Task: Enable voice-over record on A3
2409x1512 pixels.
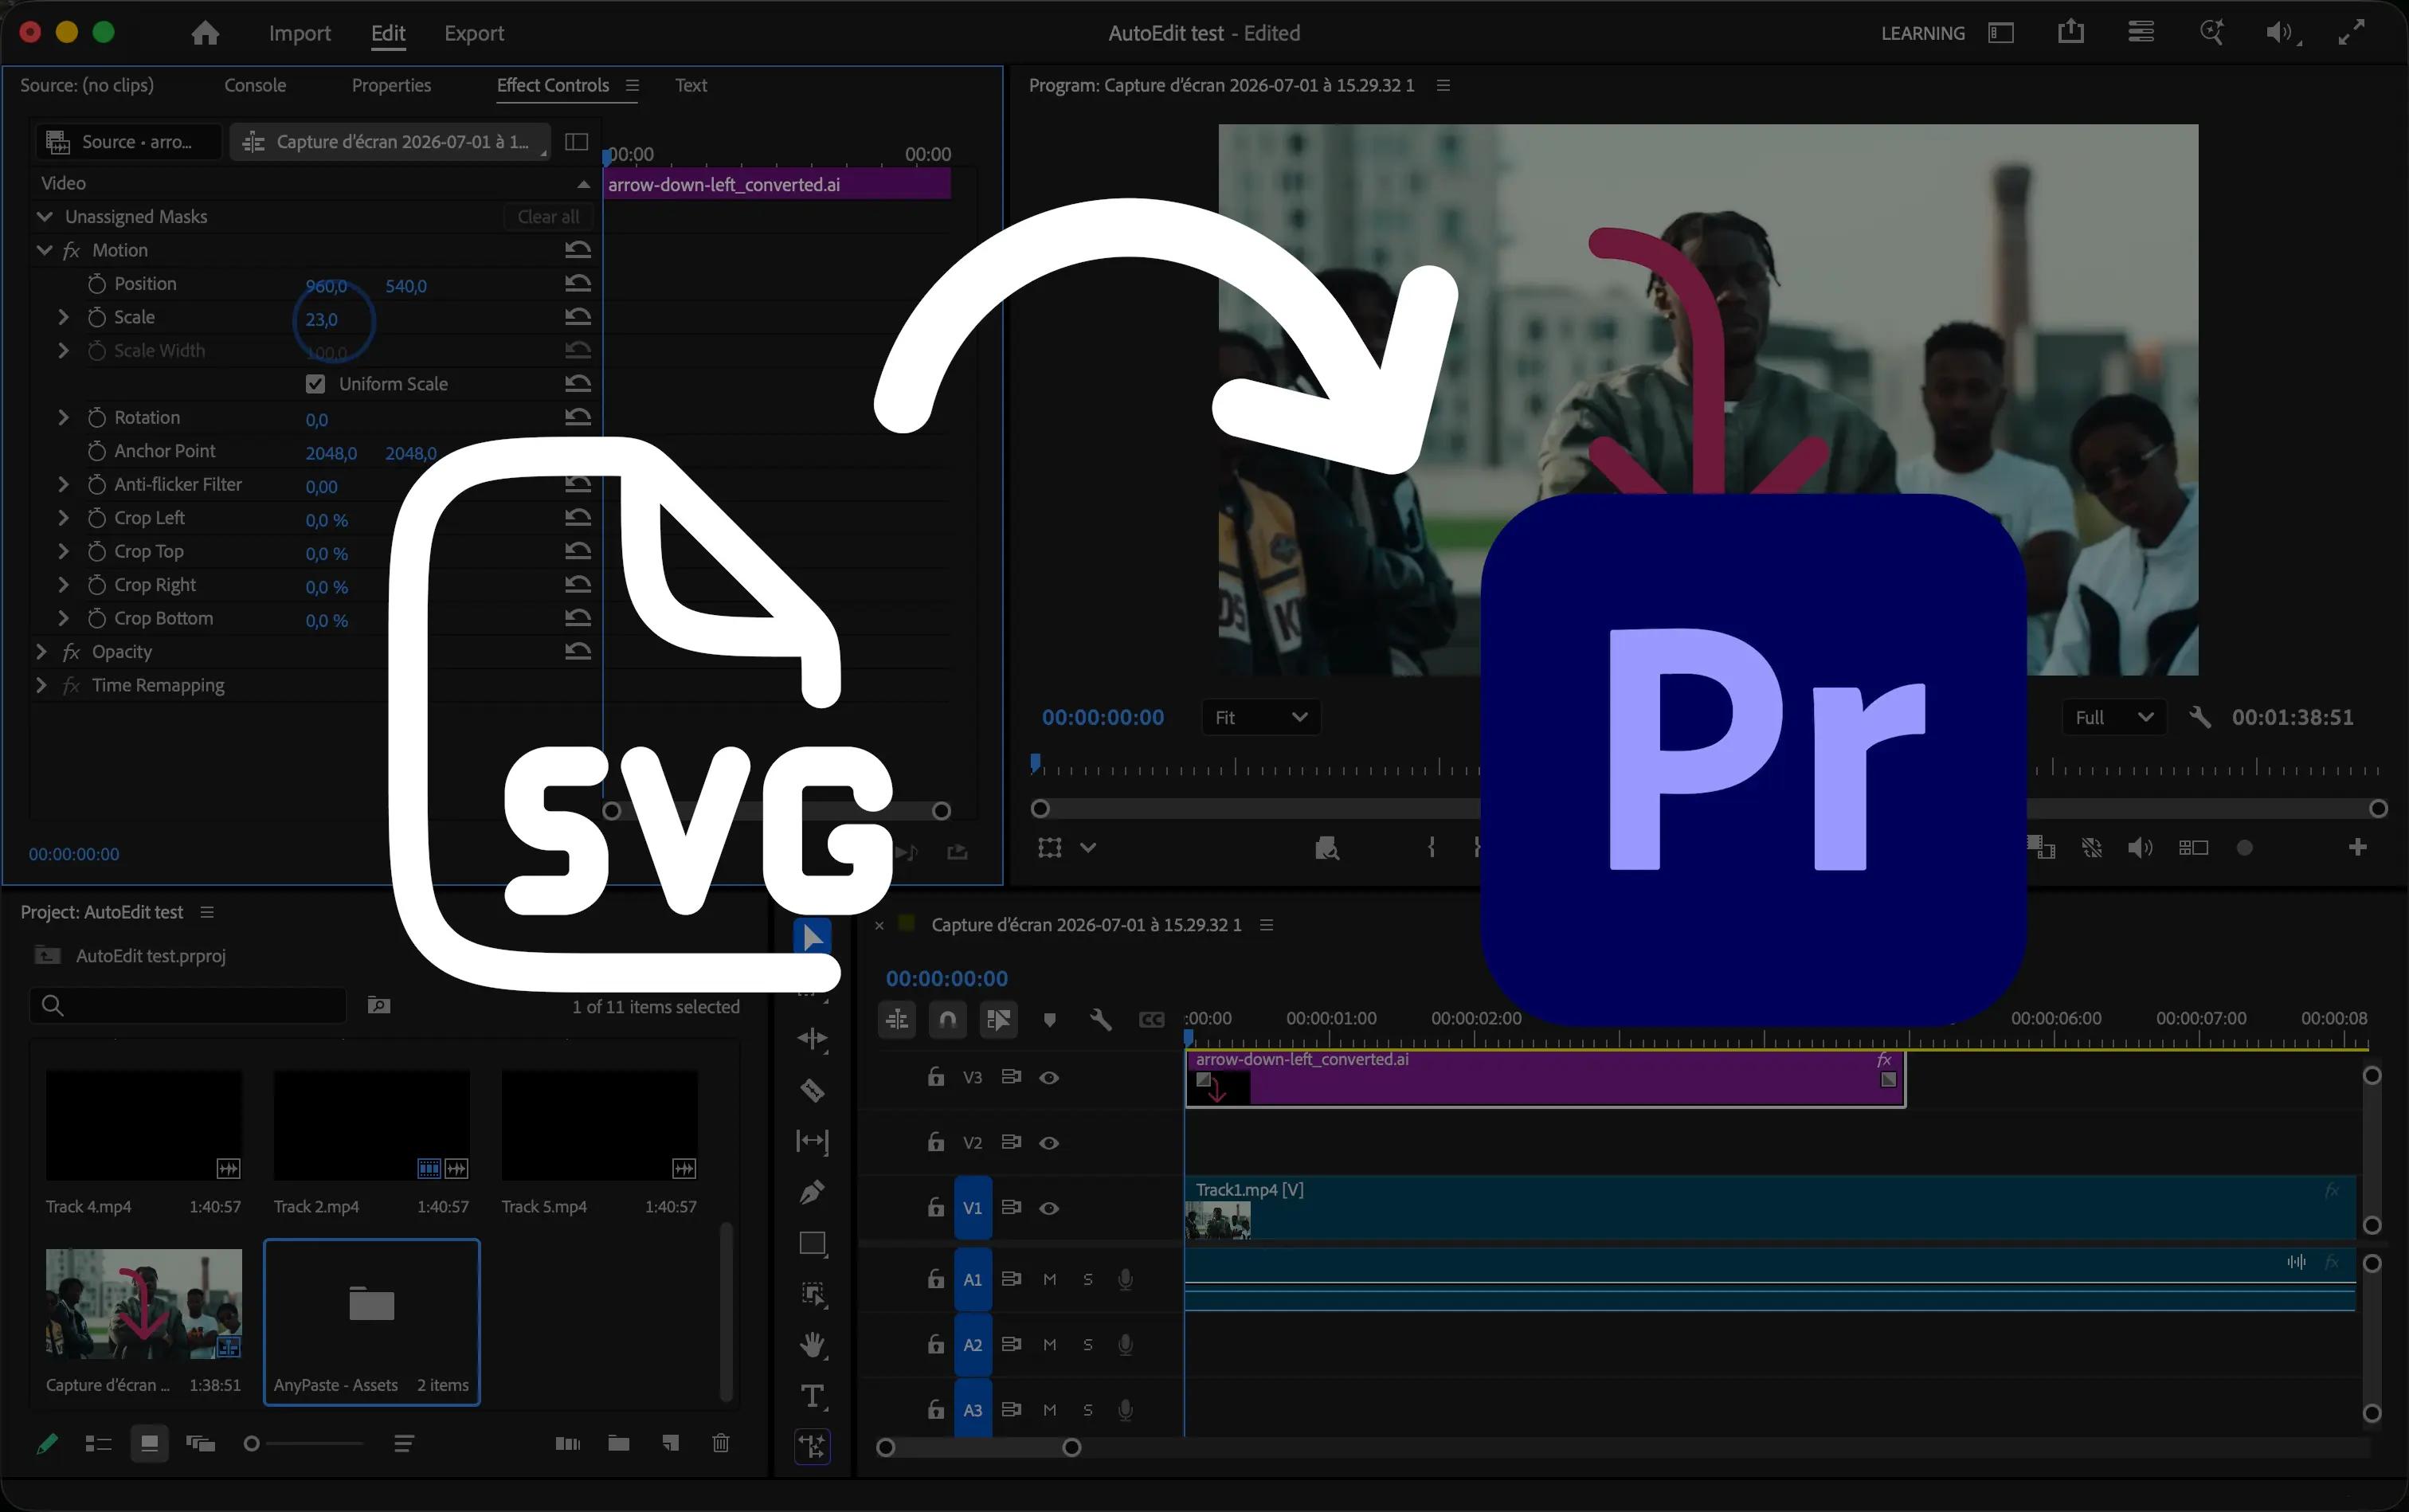Action: click(x=1125, y=1410)
